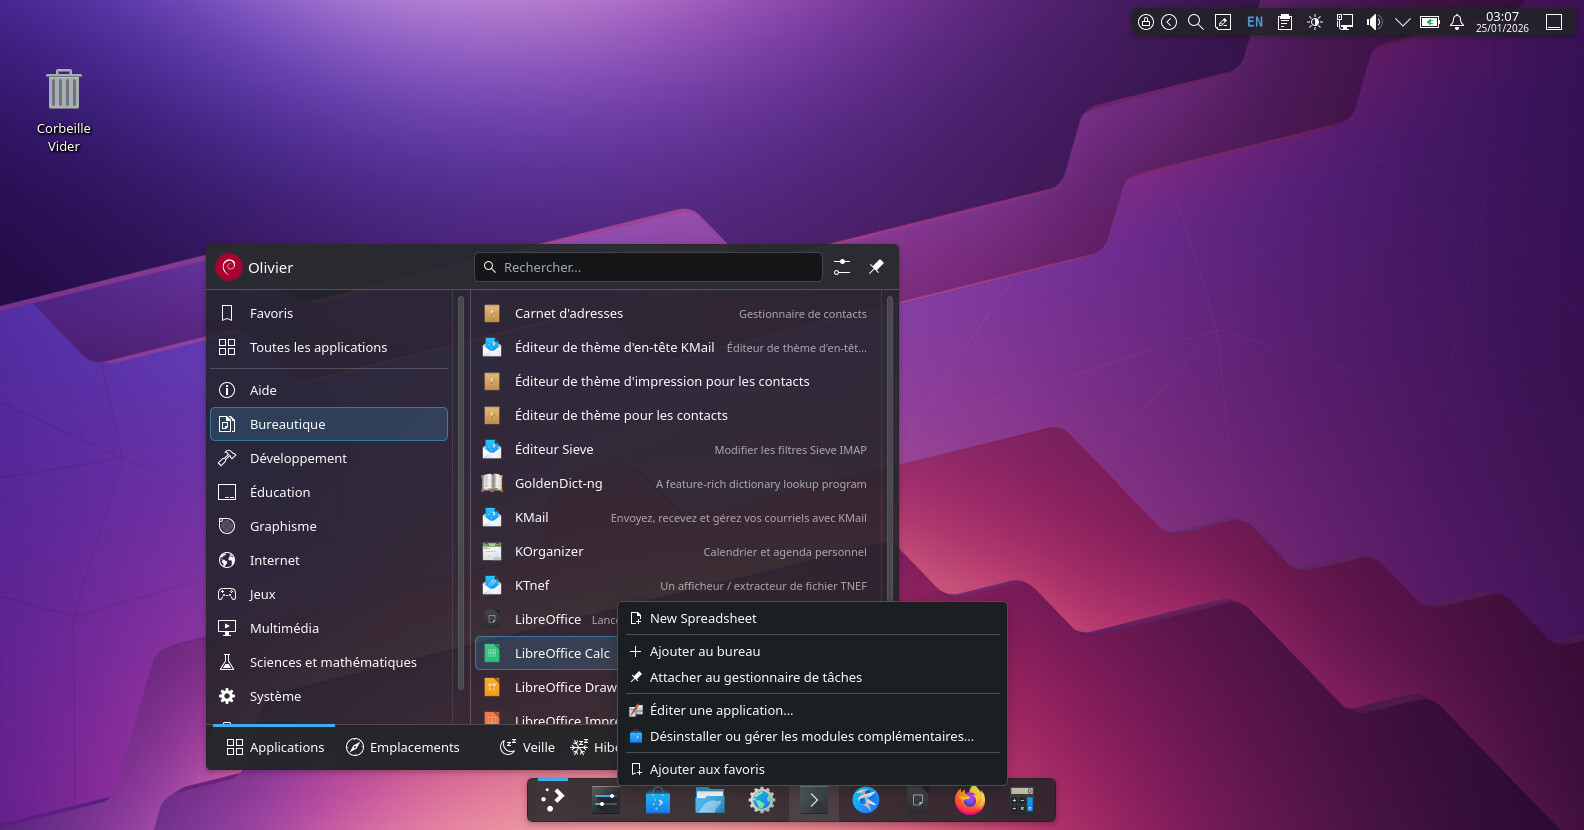Launch Éditeur de thème pour les contacts

[676, 415]
